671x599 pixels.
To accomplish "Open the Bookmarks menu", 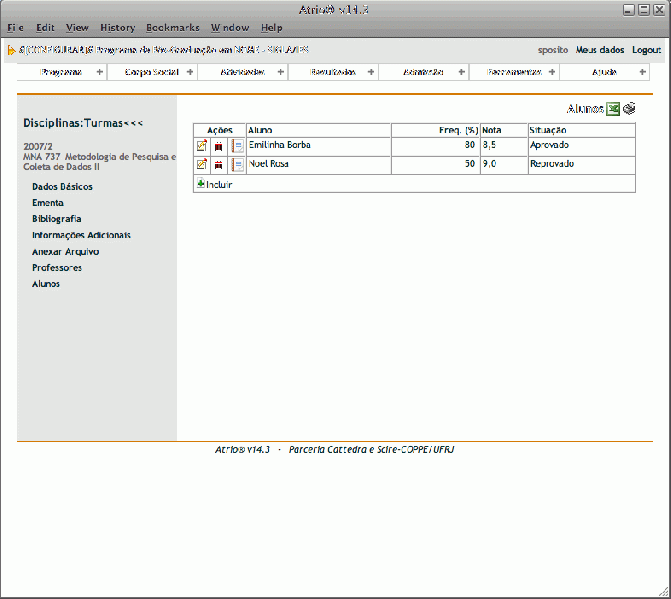I will [172, 28].
